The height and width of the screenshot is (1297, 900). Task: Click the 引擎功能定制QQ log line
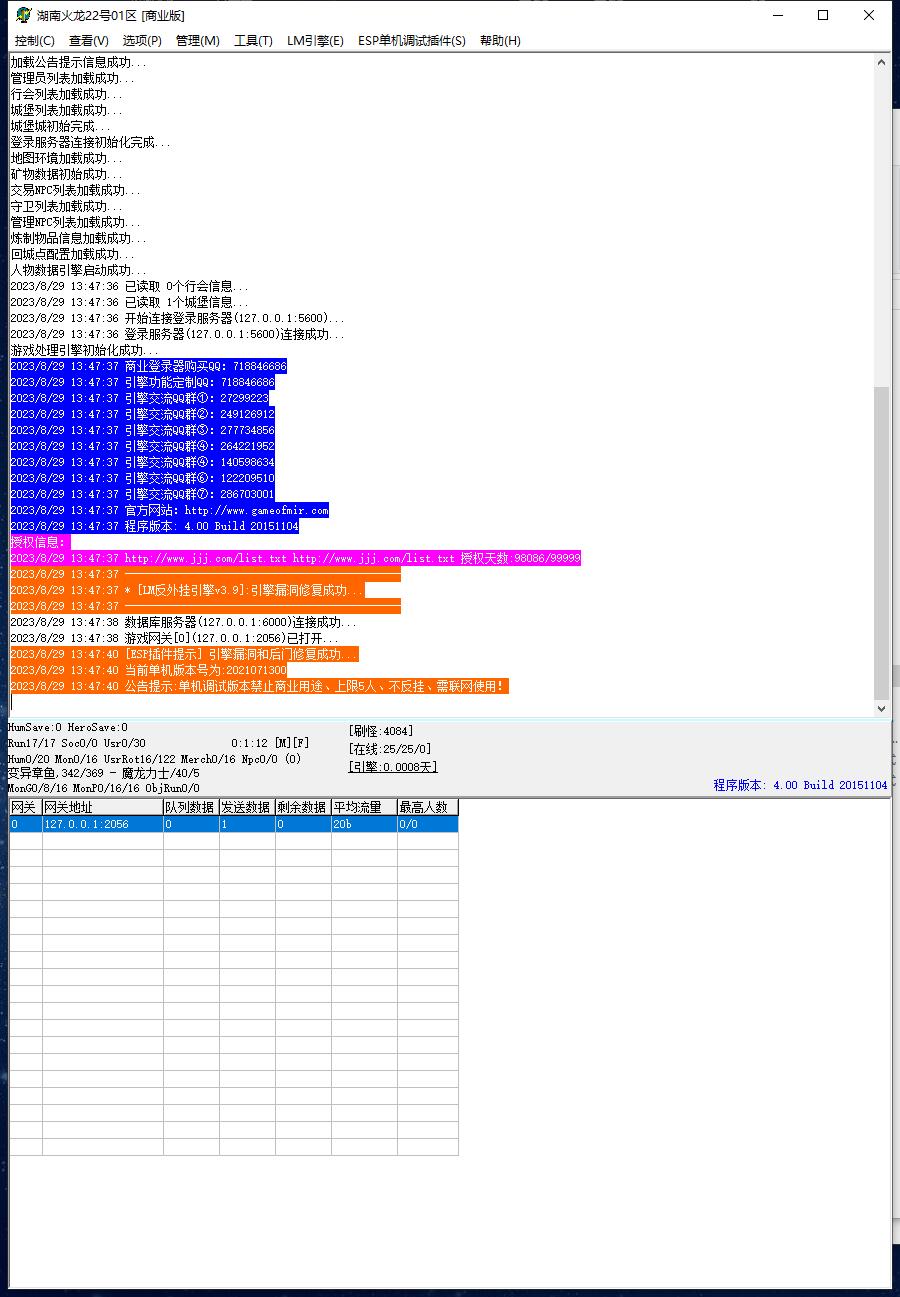[x=142, y=382]
